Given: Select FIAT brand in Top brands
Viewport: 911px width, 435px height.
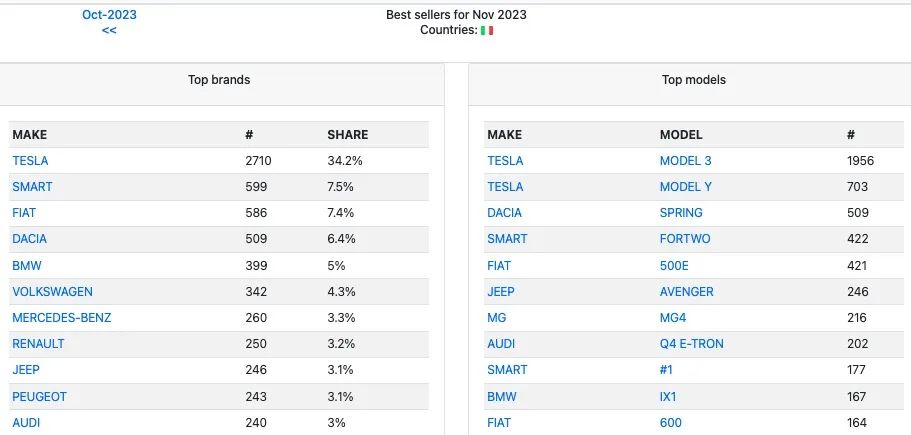Looking at the screenshot, I should (24, 213).
